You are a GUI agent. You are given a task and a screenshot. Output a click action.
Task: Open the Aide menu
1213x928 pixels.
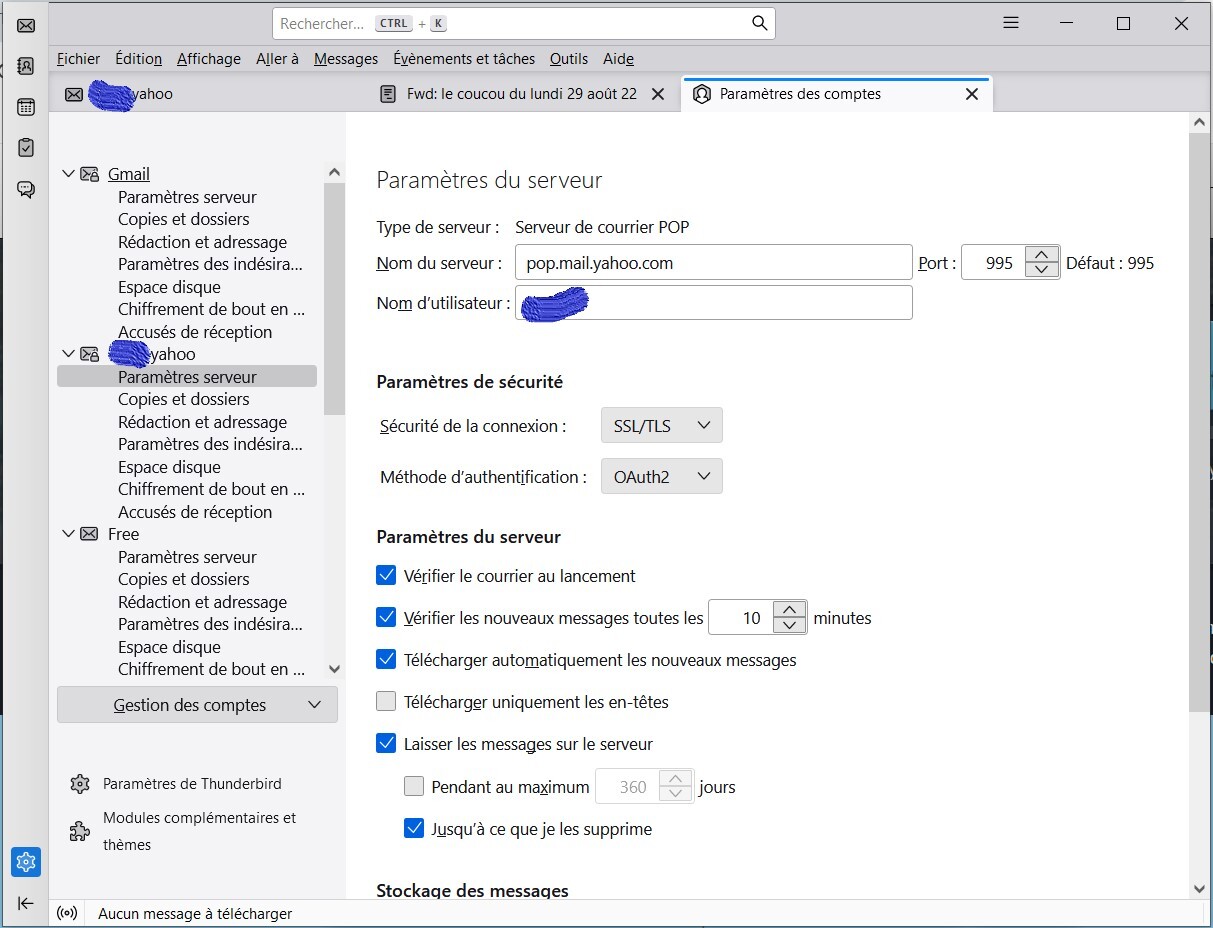[x=618, y=59]
